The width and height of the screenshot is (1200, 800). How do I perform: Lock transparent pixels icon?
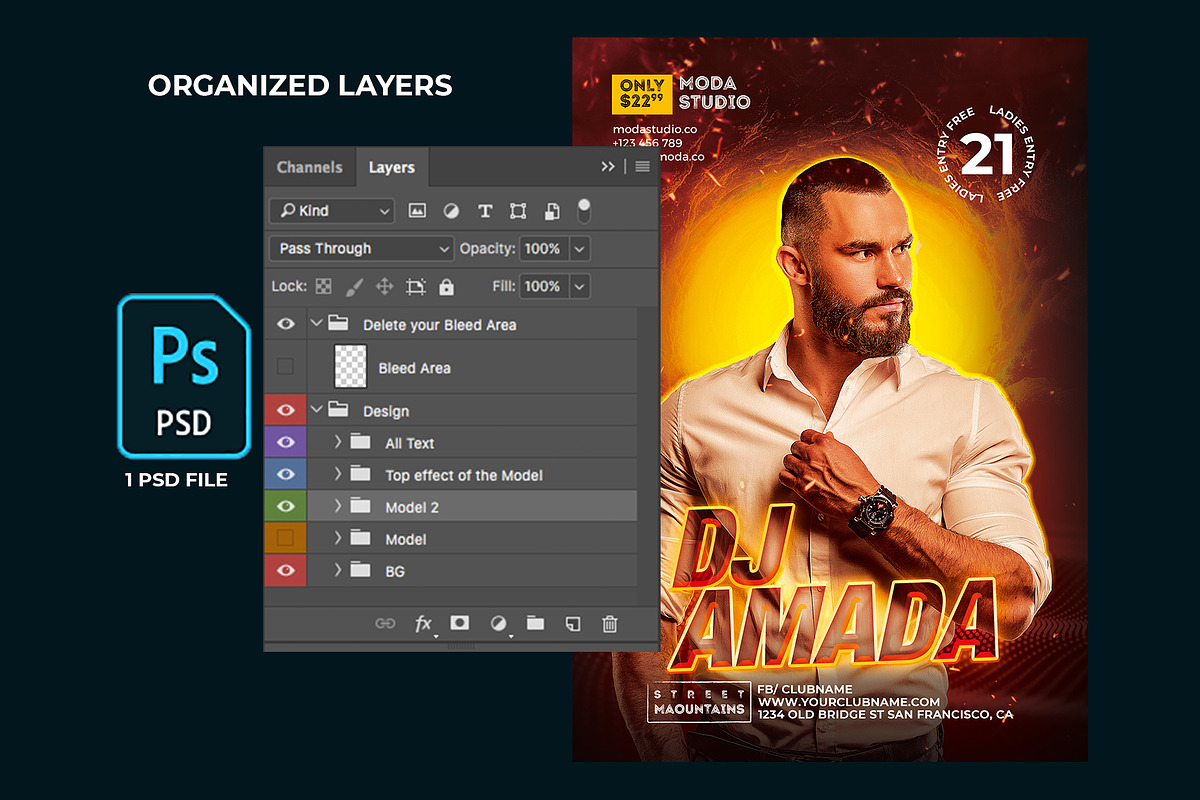323,286
